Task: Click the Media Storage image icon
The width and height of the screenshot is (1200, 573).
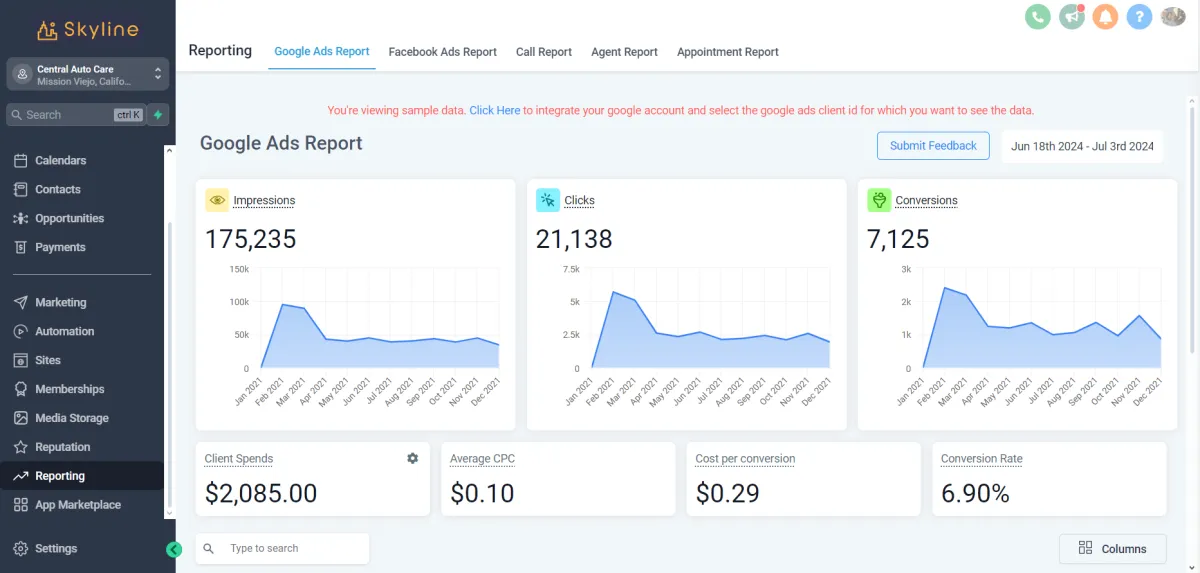Action: (x=20, y=418)
